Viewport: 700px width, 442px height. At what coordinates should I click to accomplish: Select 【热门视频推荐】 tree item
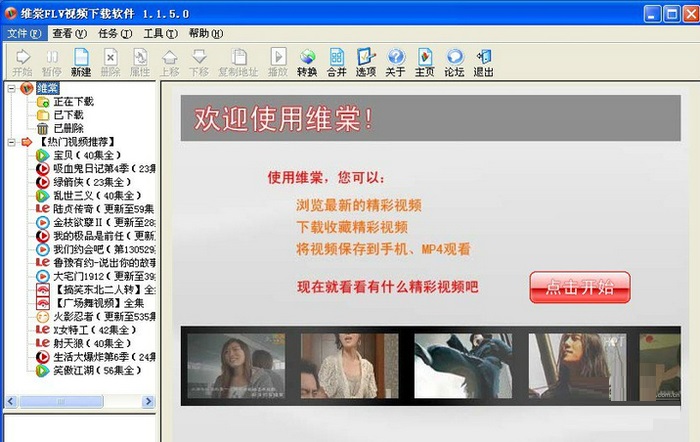(77, 142)
